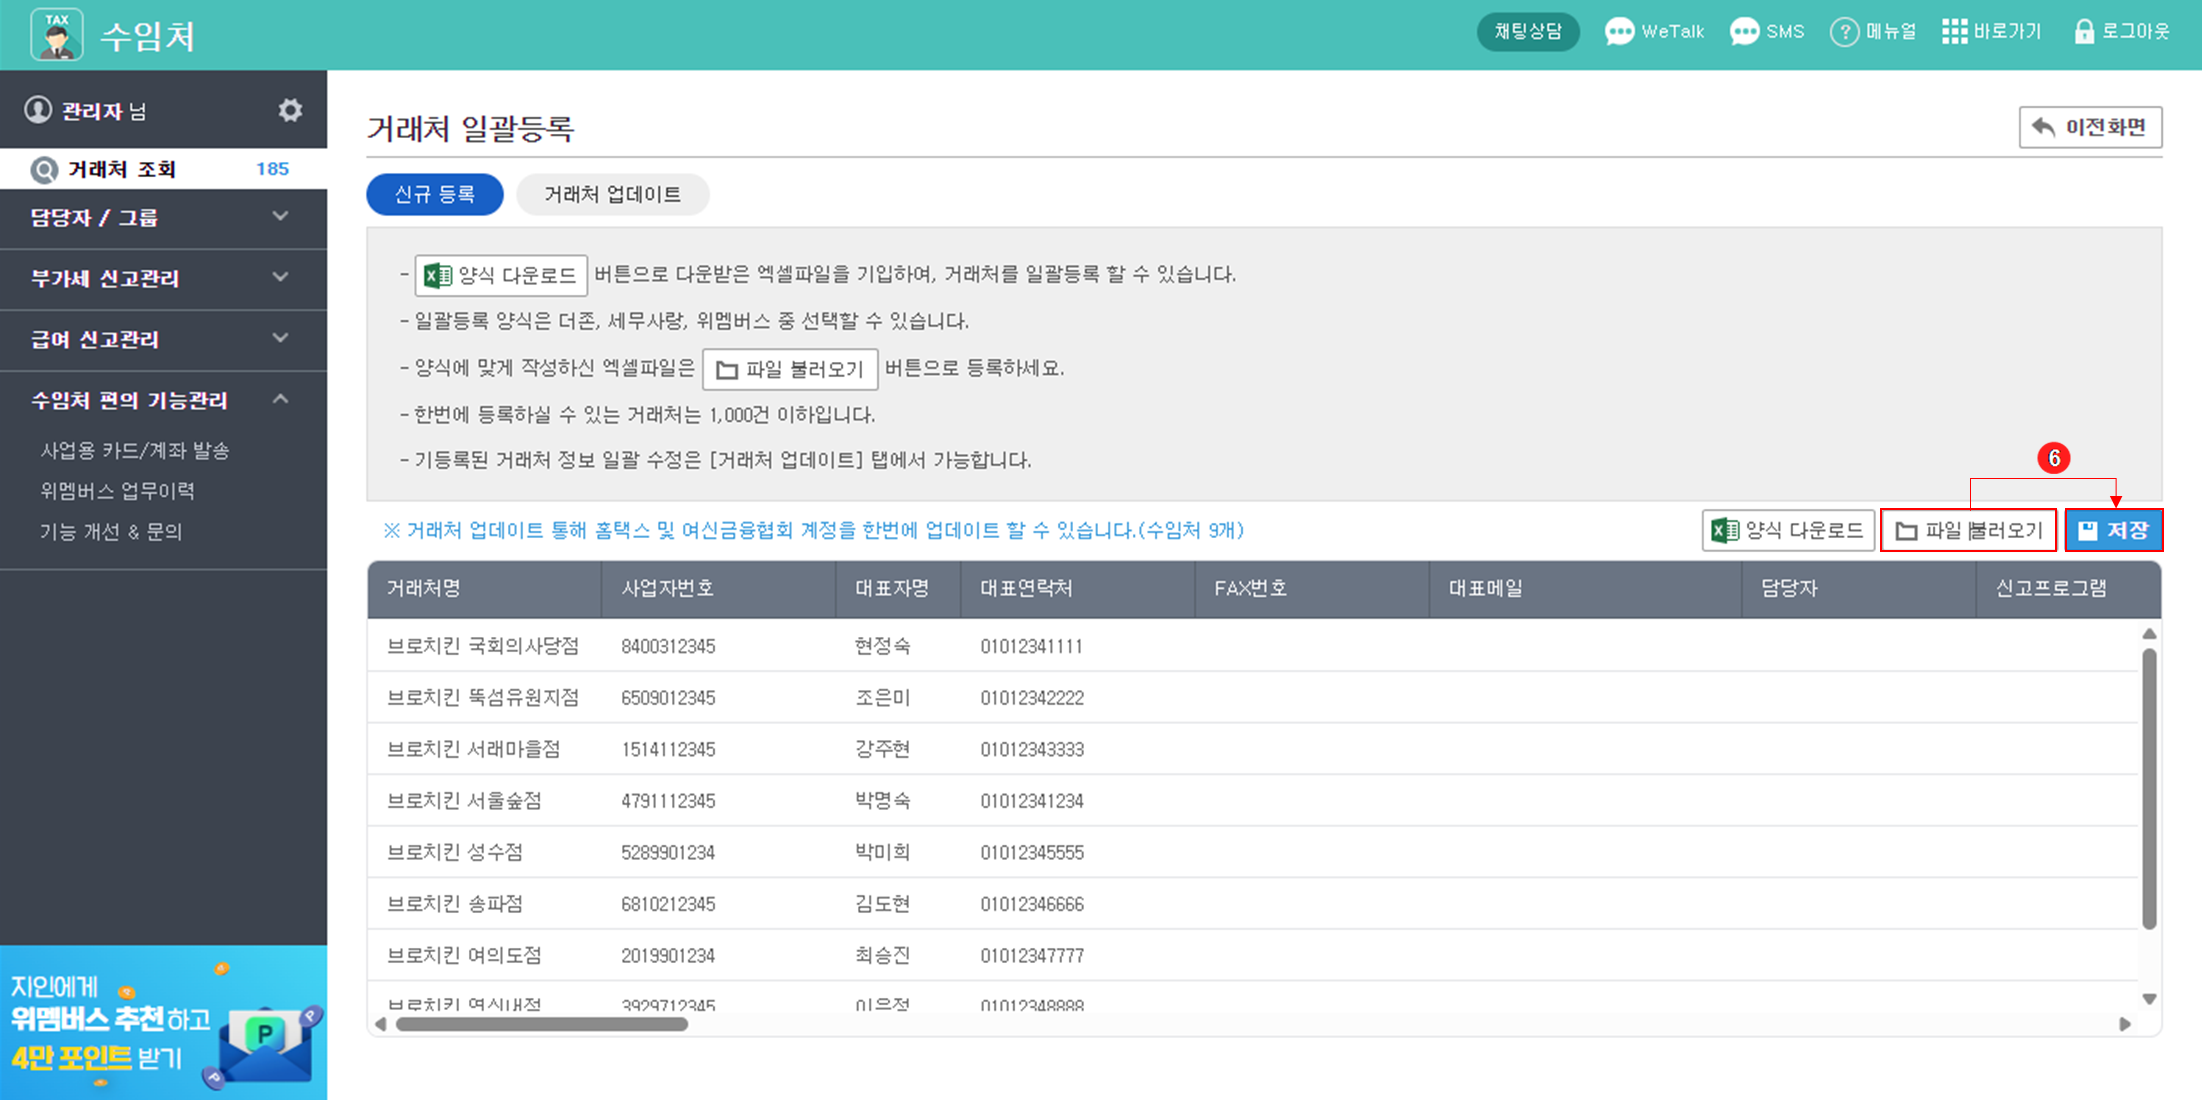Click the blue 저장 save button
Image resolution: width=2202 pixels, height=1100 pixels.
tap(2114, 531)
